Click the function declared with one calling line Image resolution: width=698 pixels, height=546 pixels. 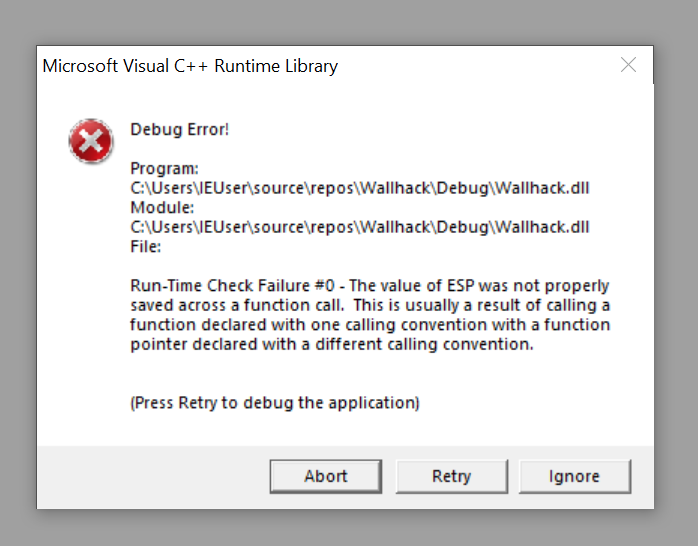(x=370, y=325)
